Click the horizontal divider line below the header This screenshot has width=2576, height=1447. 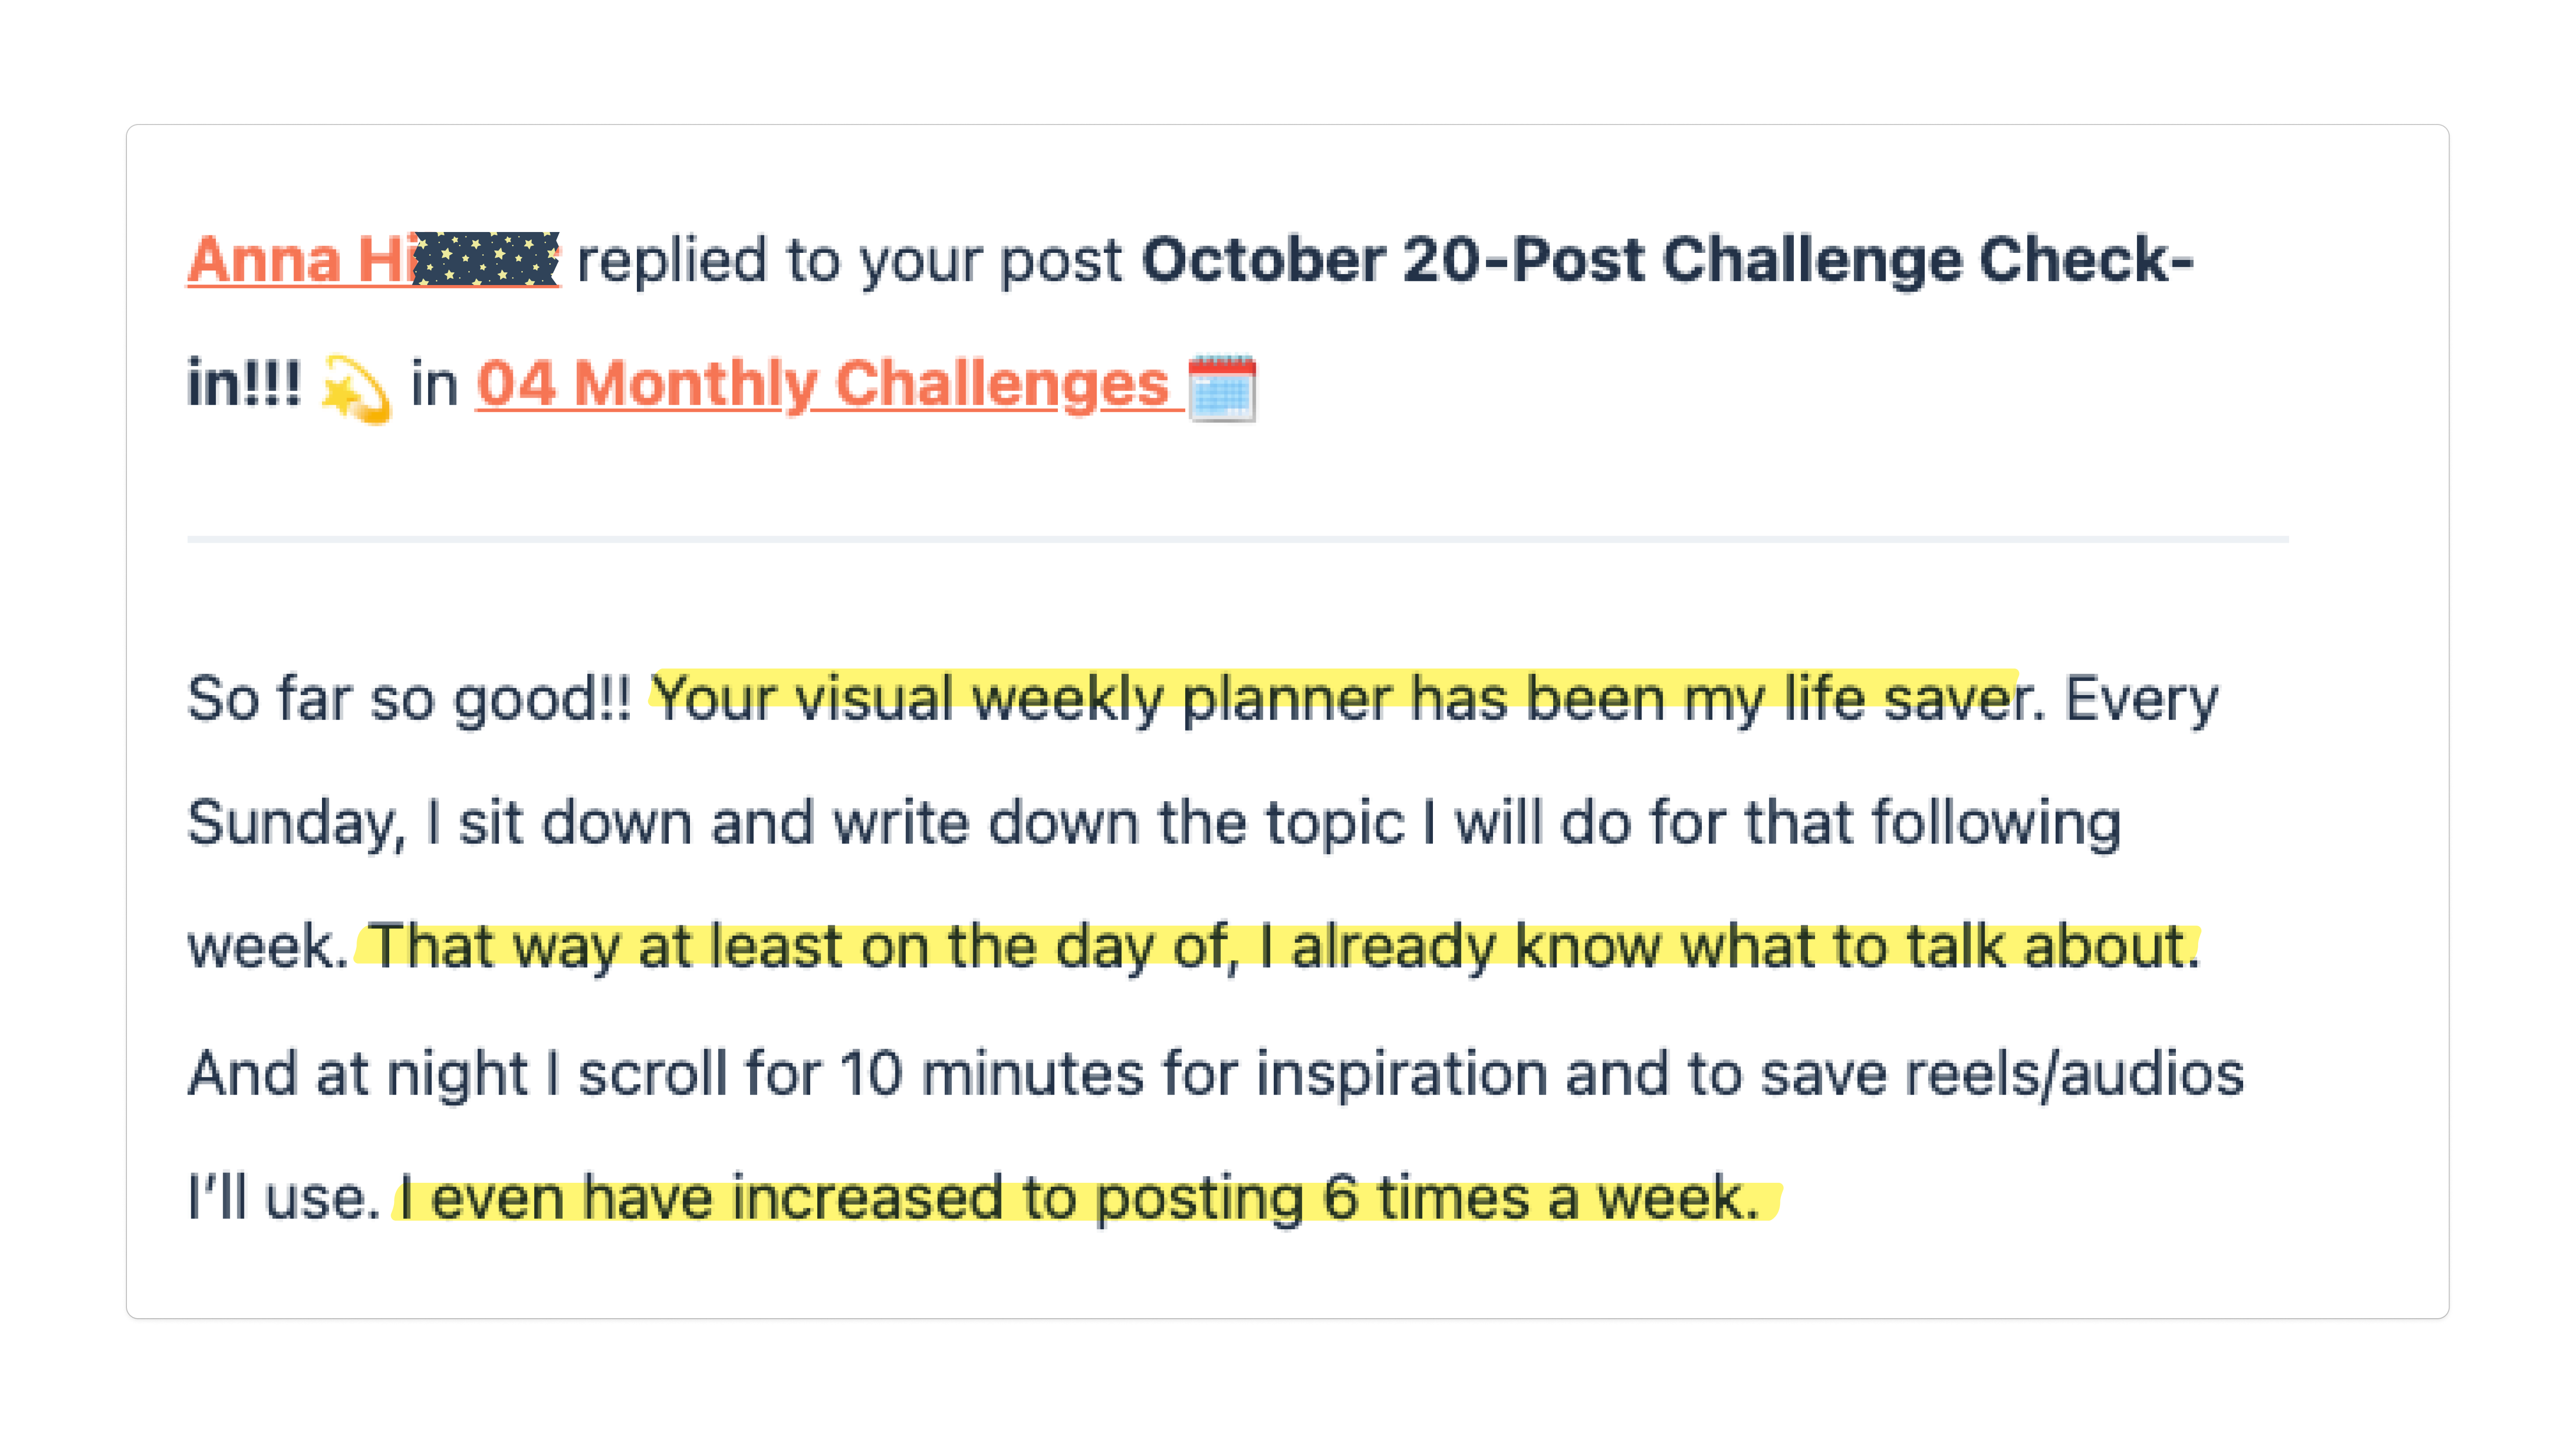[x=1237, y=539]
